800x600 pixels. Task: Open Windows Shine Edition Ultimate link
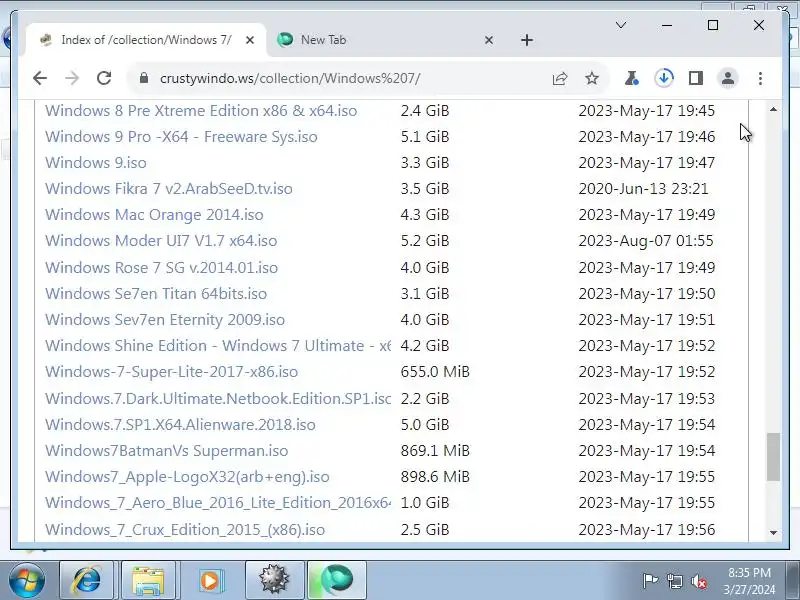[218, 346]
